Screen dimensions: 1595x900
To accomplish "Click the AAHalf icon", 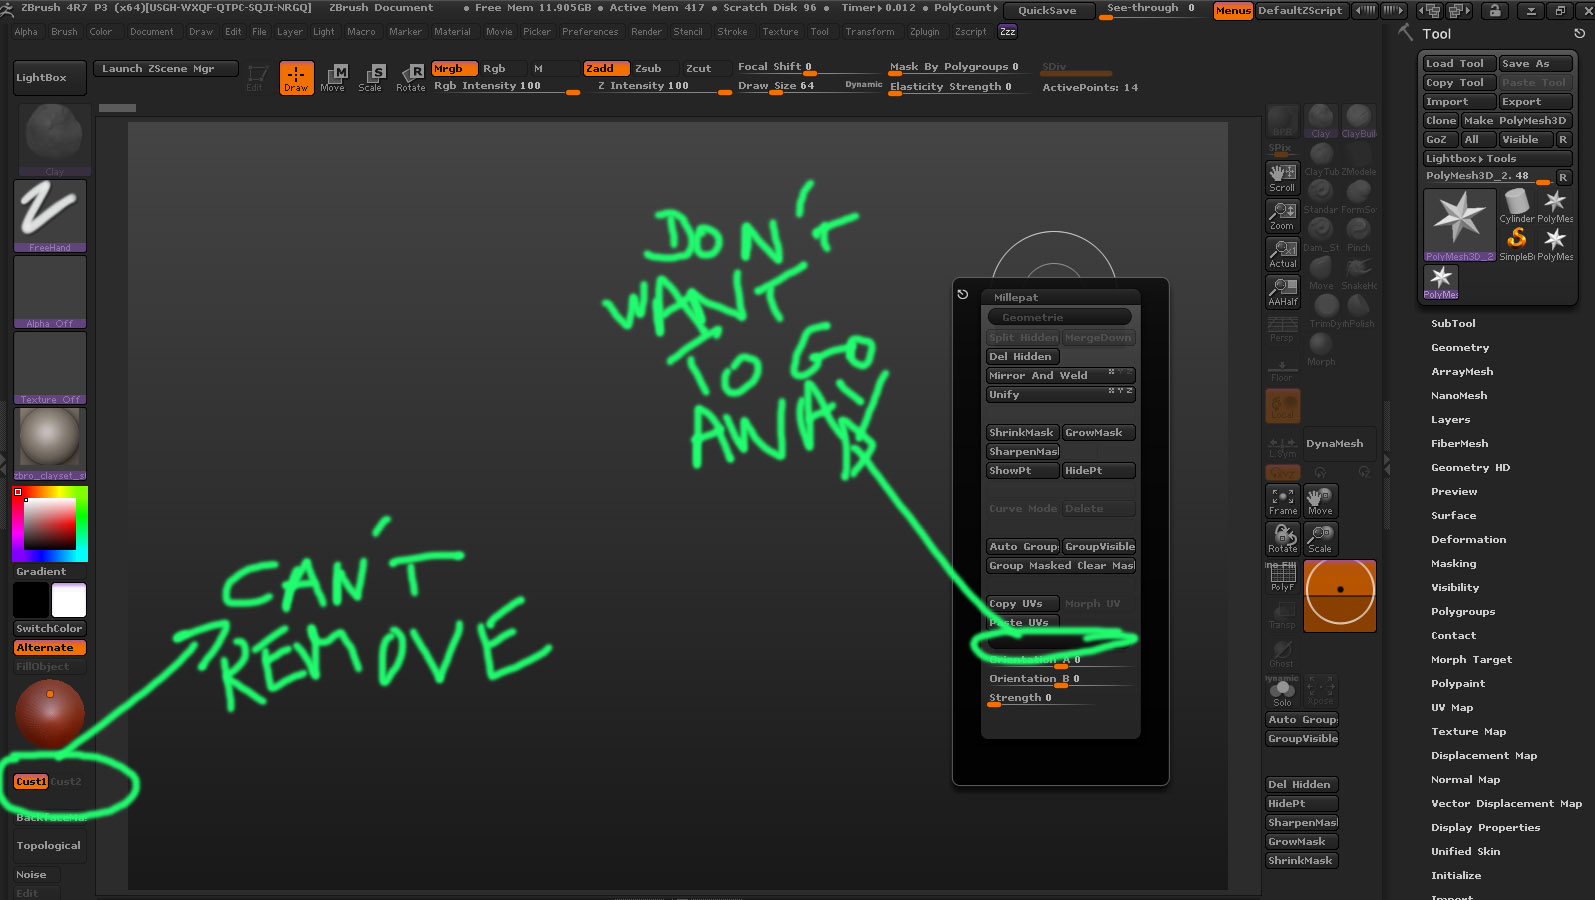I will click(x=1283, y=291).
